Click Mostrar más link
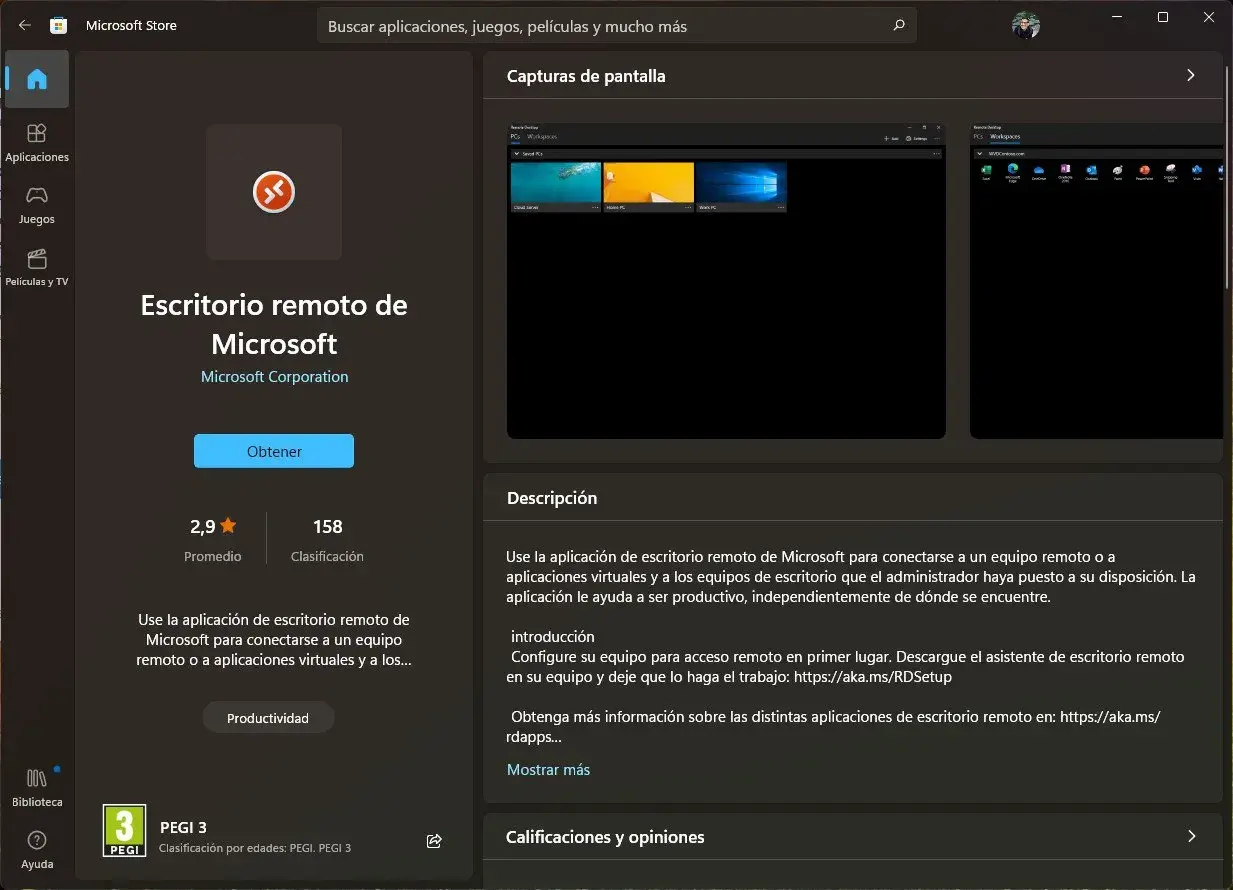 pyautogui.click(x=548, y=770)
